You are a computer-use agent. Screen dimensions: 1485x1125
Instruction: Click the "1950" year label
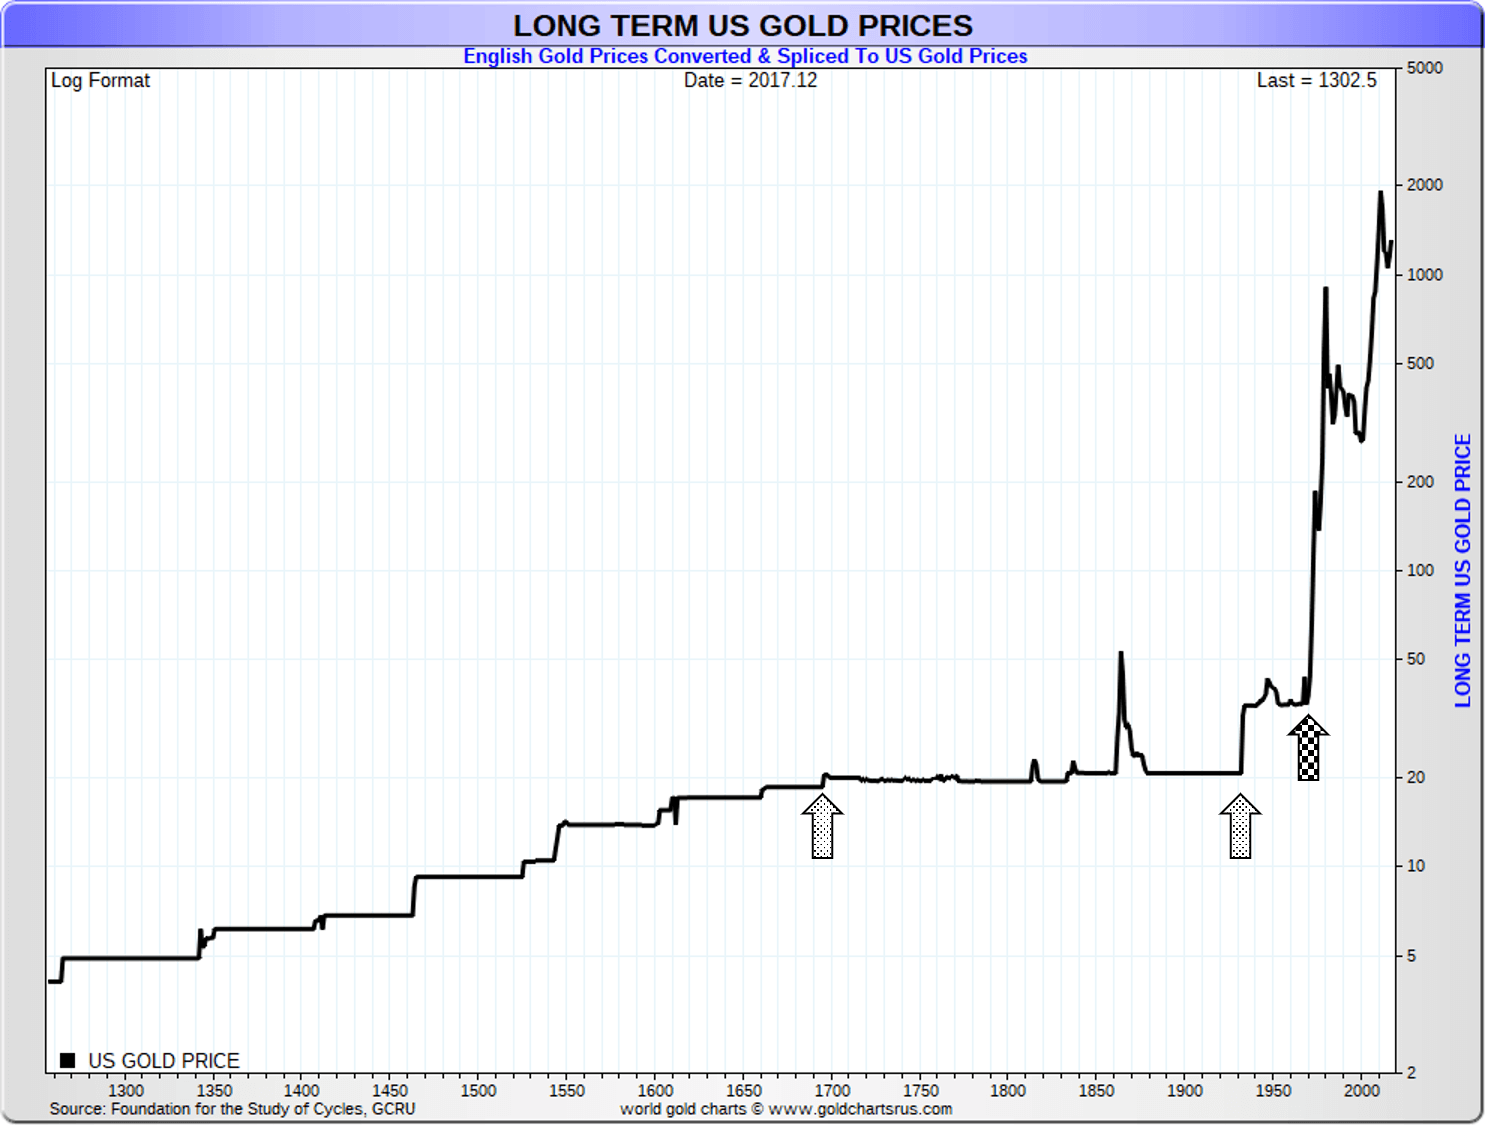click(x=1273, y=1090)
